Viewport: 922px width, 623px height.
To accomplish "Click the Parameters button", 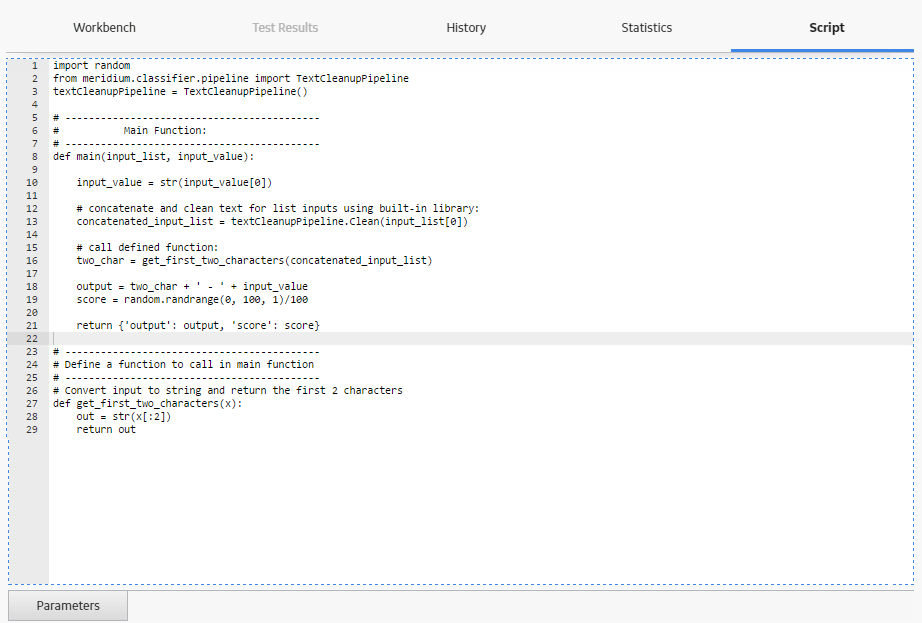I will coord(67,605).
